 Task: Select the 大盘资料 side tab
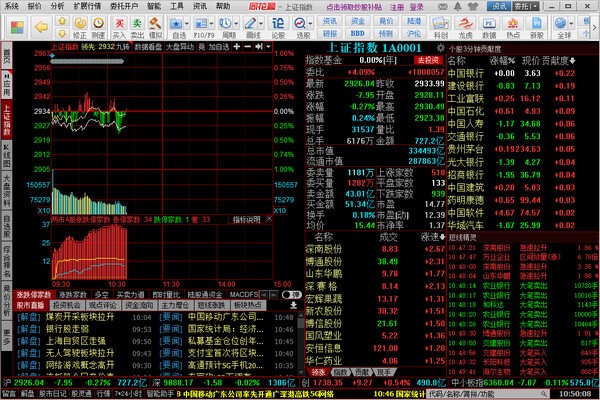[x=7, y=190]
